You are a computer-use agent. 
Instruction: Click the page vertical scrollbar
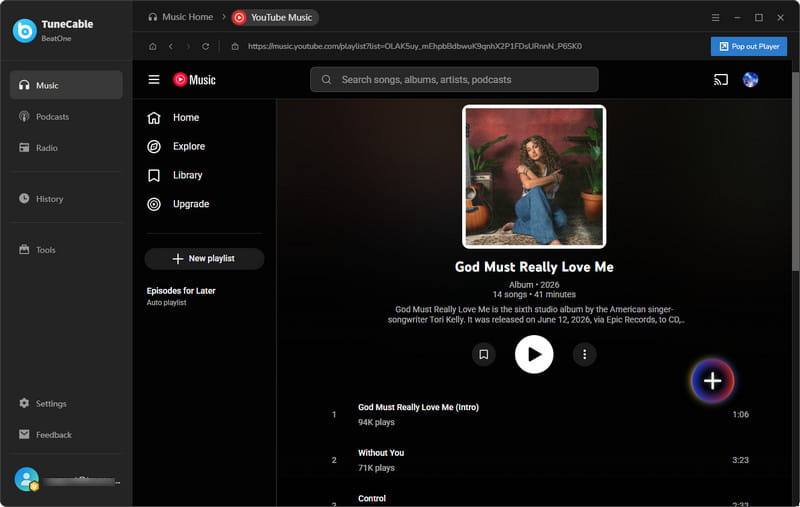pos(795,171)
